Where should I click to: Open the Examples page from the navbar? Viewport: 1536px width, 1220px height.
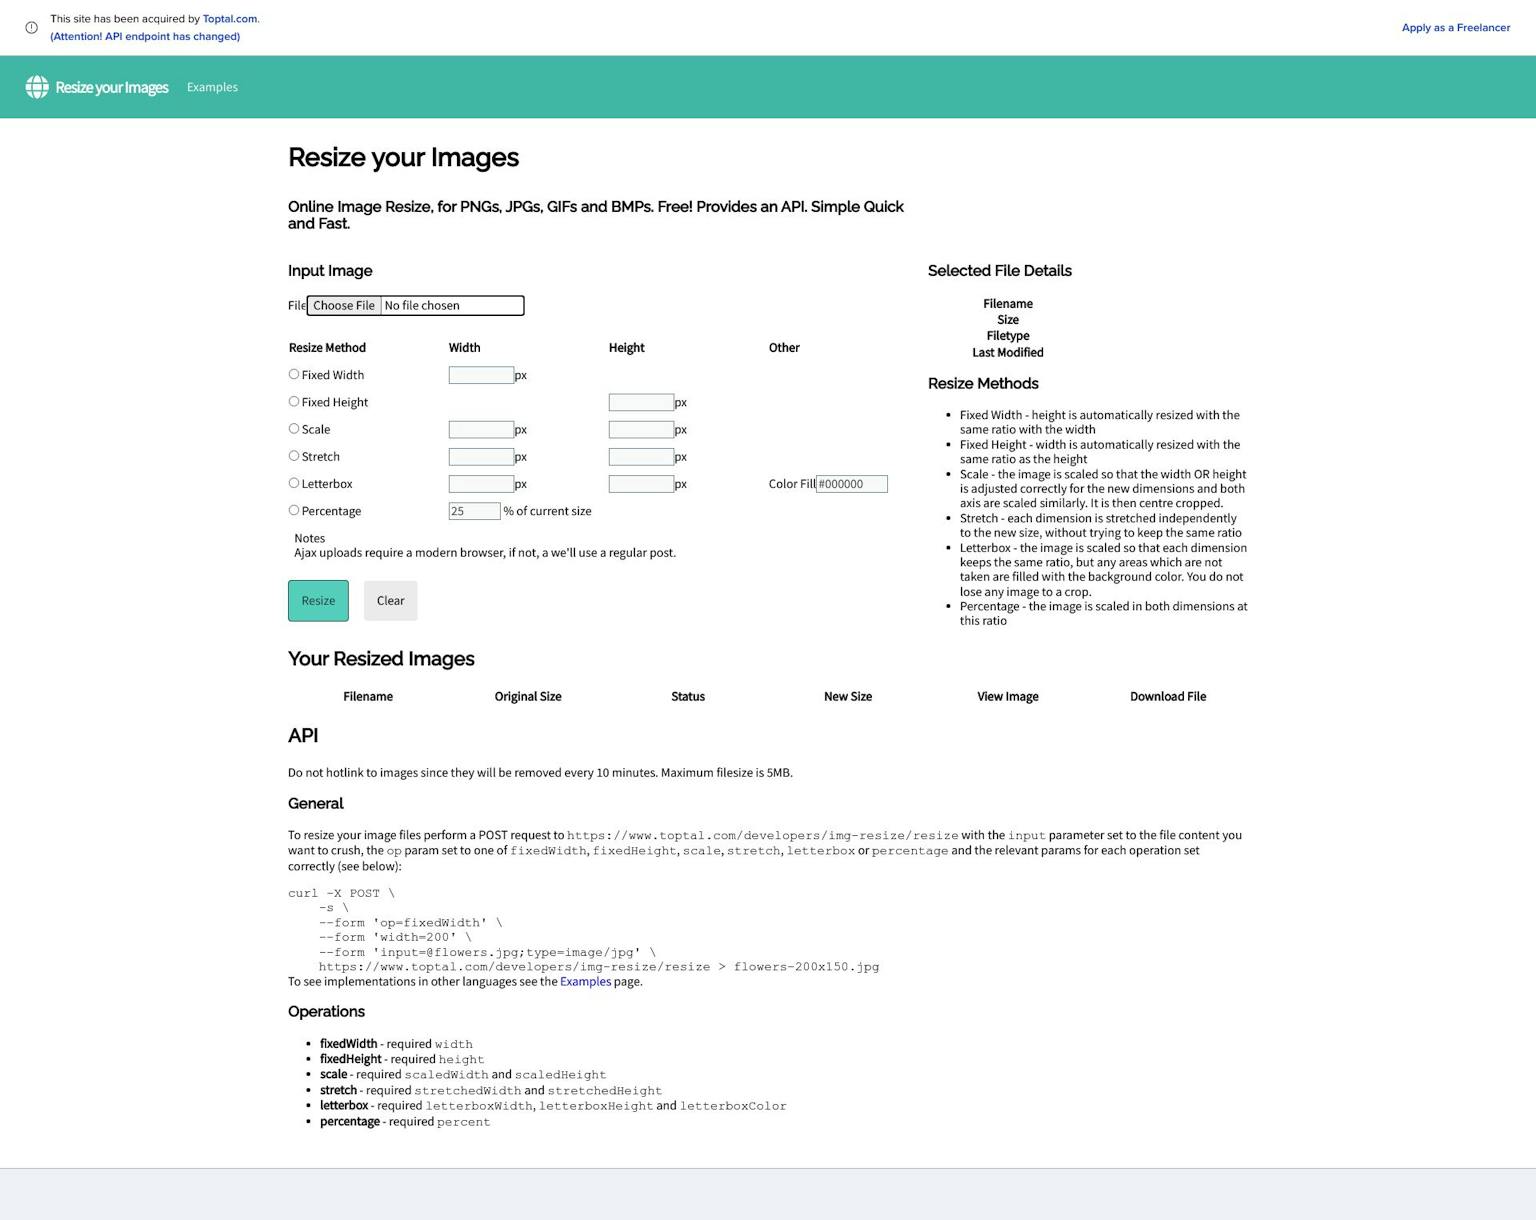pyautogui.click(x=211, y=87)
